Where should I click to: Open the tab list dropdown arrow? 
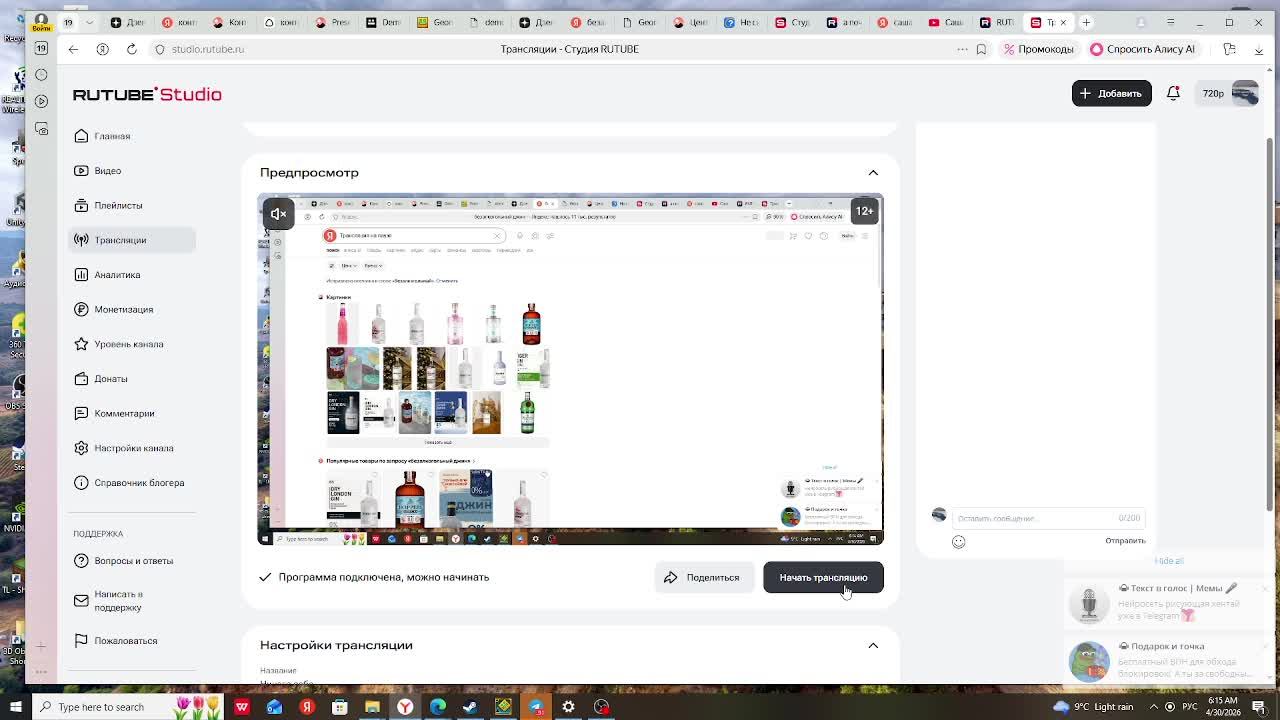(x=90, y=22)
